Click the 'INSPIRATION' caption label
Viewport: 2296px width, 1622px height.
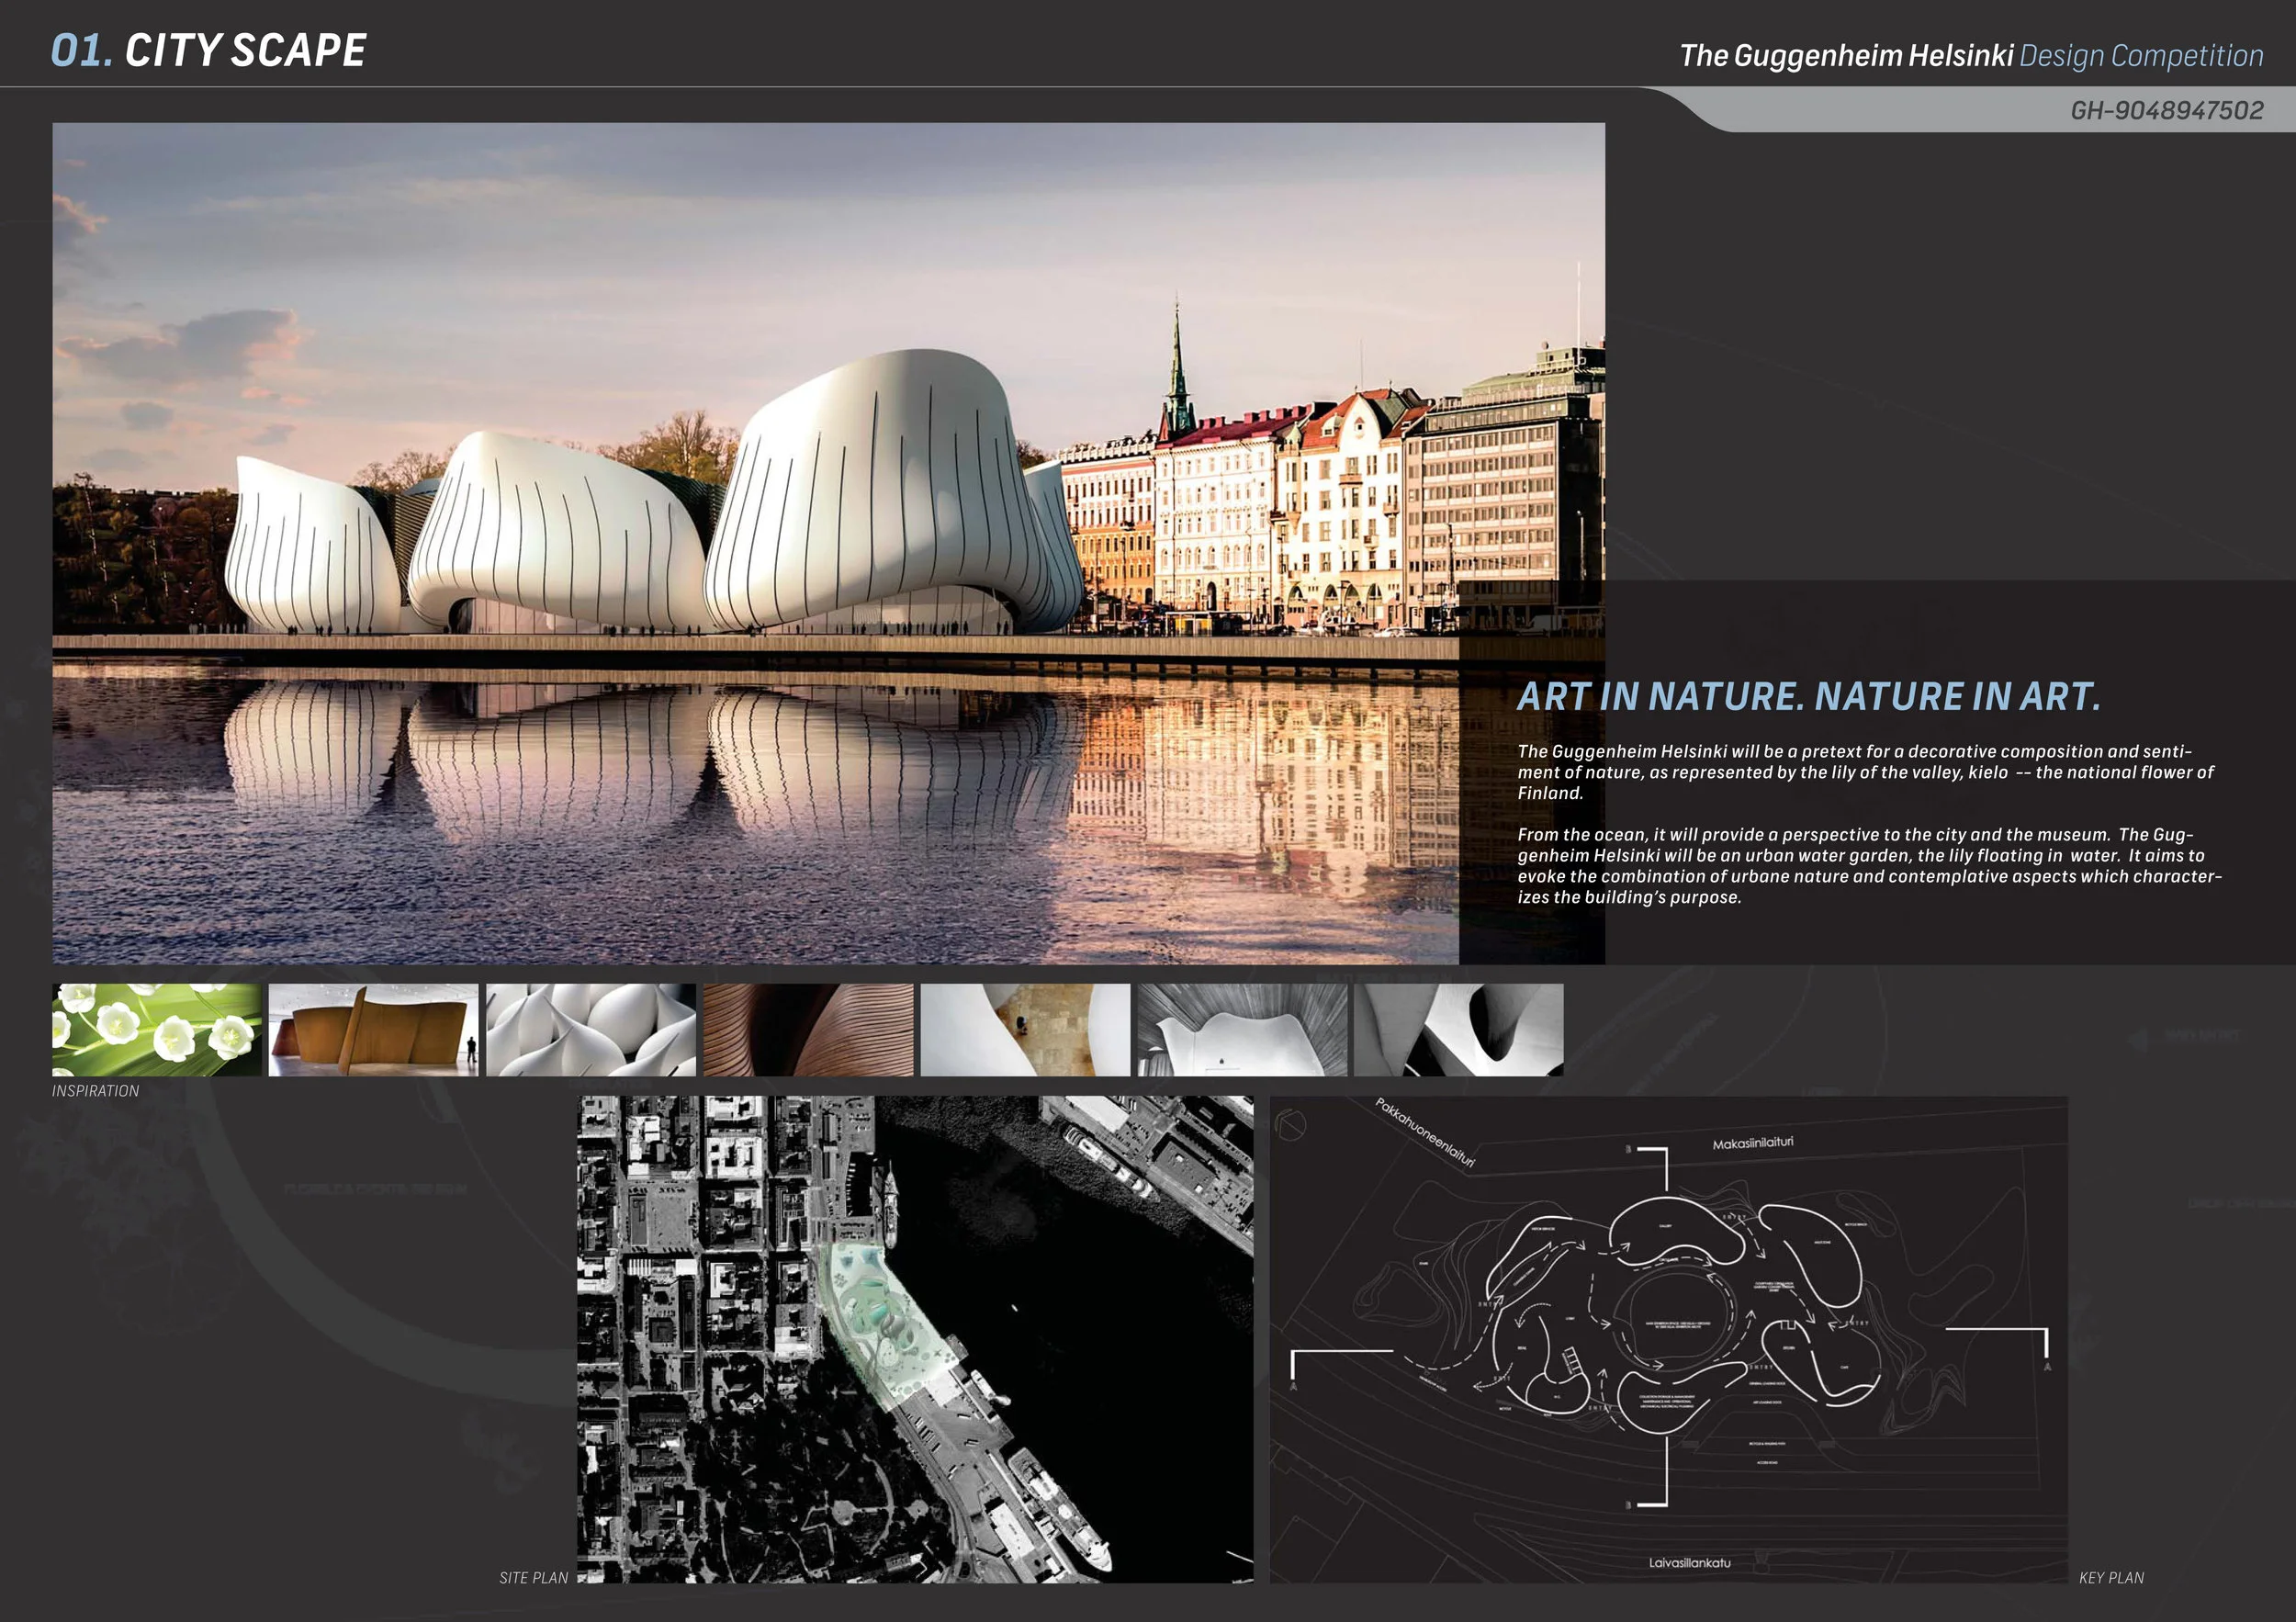pos(96,1091)
